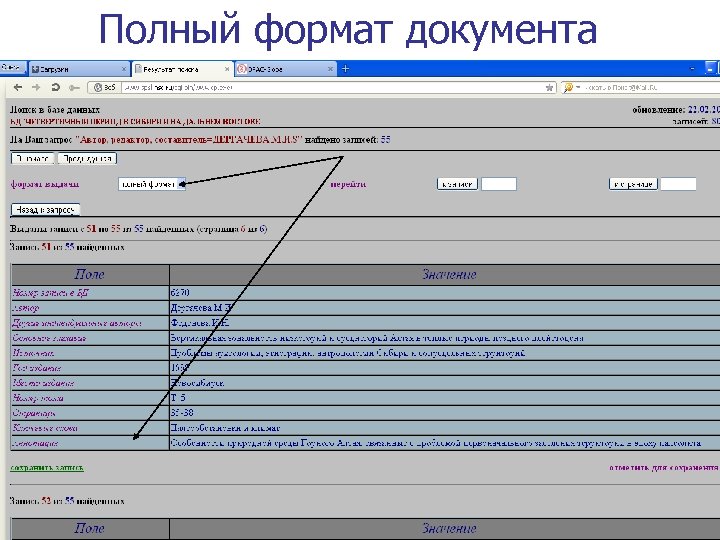Focus the page number field beside 'к странице'
The image size is (720, 540).
[678, 184]
